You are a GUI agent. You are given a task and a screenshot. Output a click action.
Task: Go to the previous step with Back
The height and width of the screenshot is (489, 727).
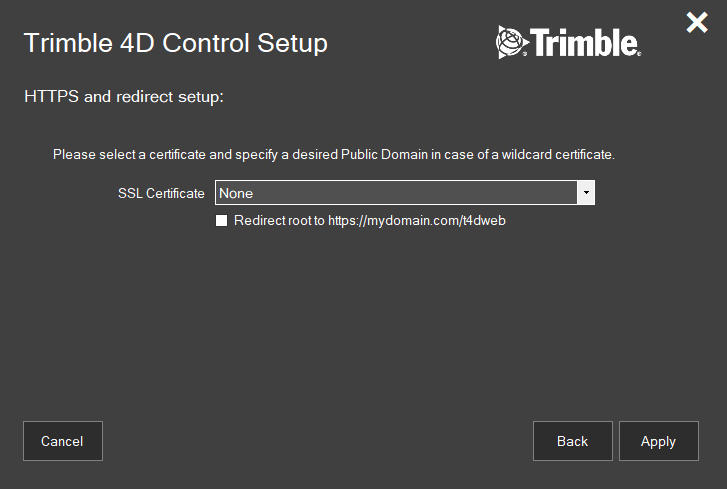tap(572, 441)
